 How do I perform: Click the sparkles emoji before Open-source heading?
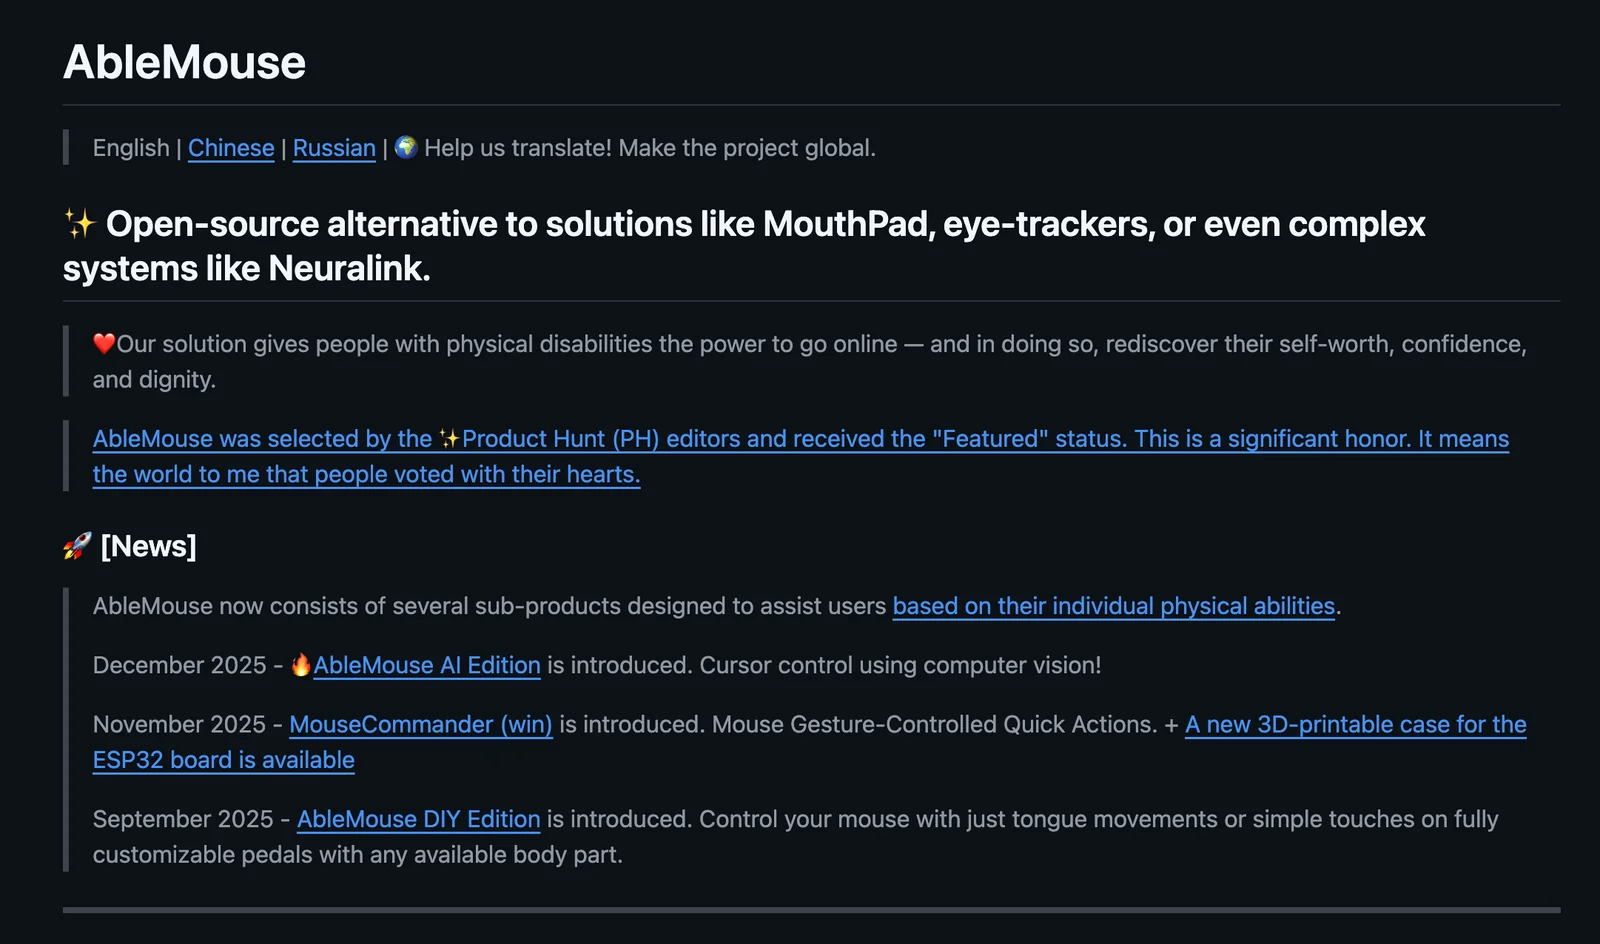tap(79, 224)
